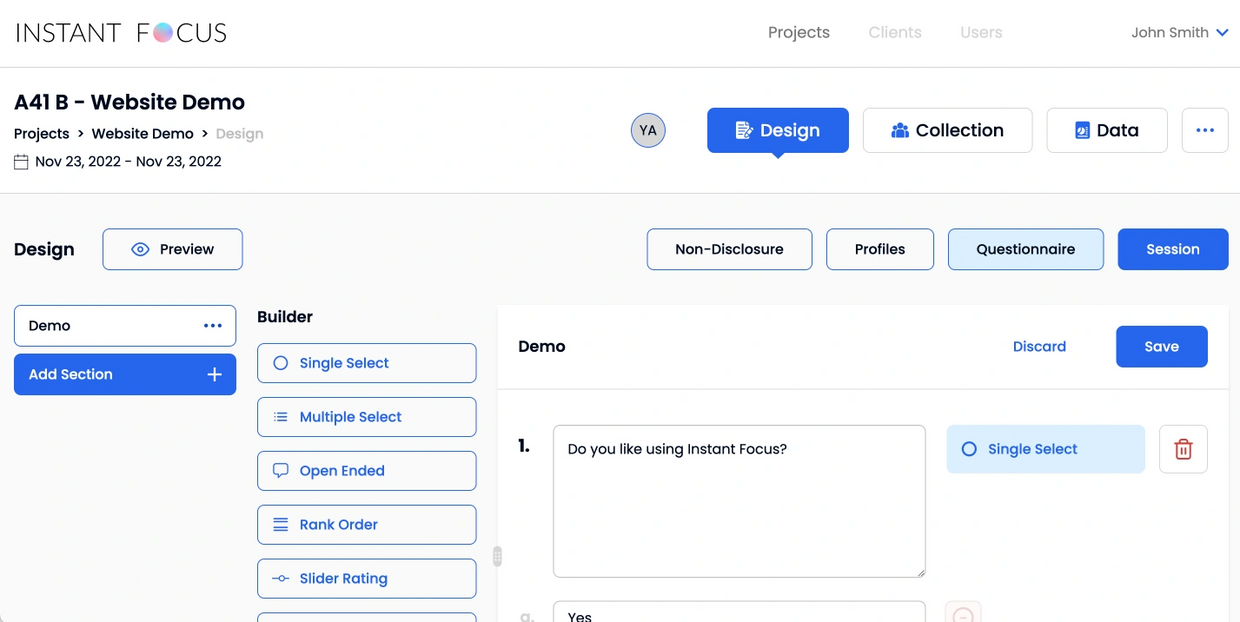Click the YA user avatar
The height and width of the screenshot is (622, 1240).
pyautogui.click(x=648, y=130)
